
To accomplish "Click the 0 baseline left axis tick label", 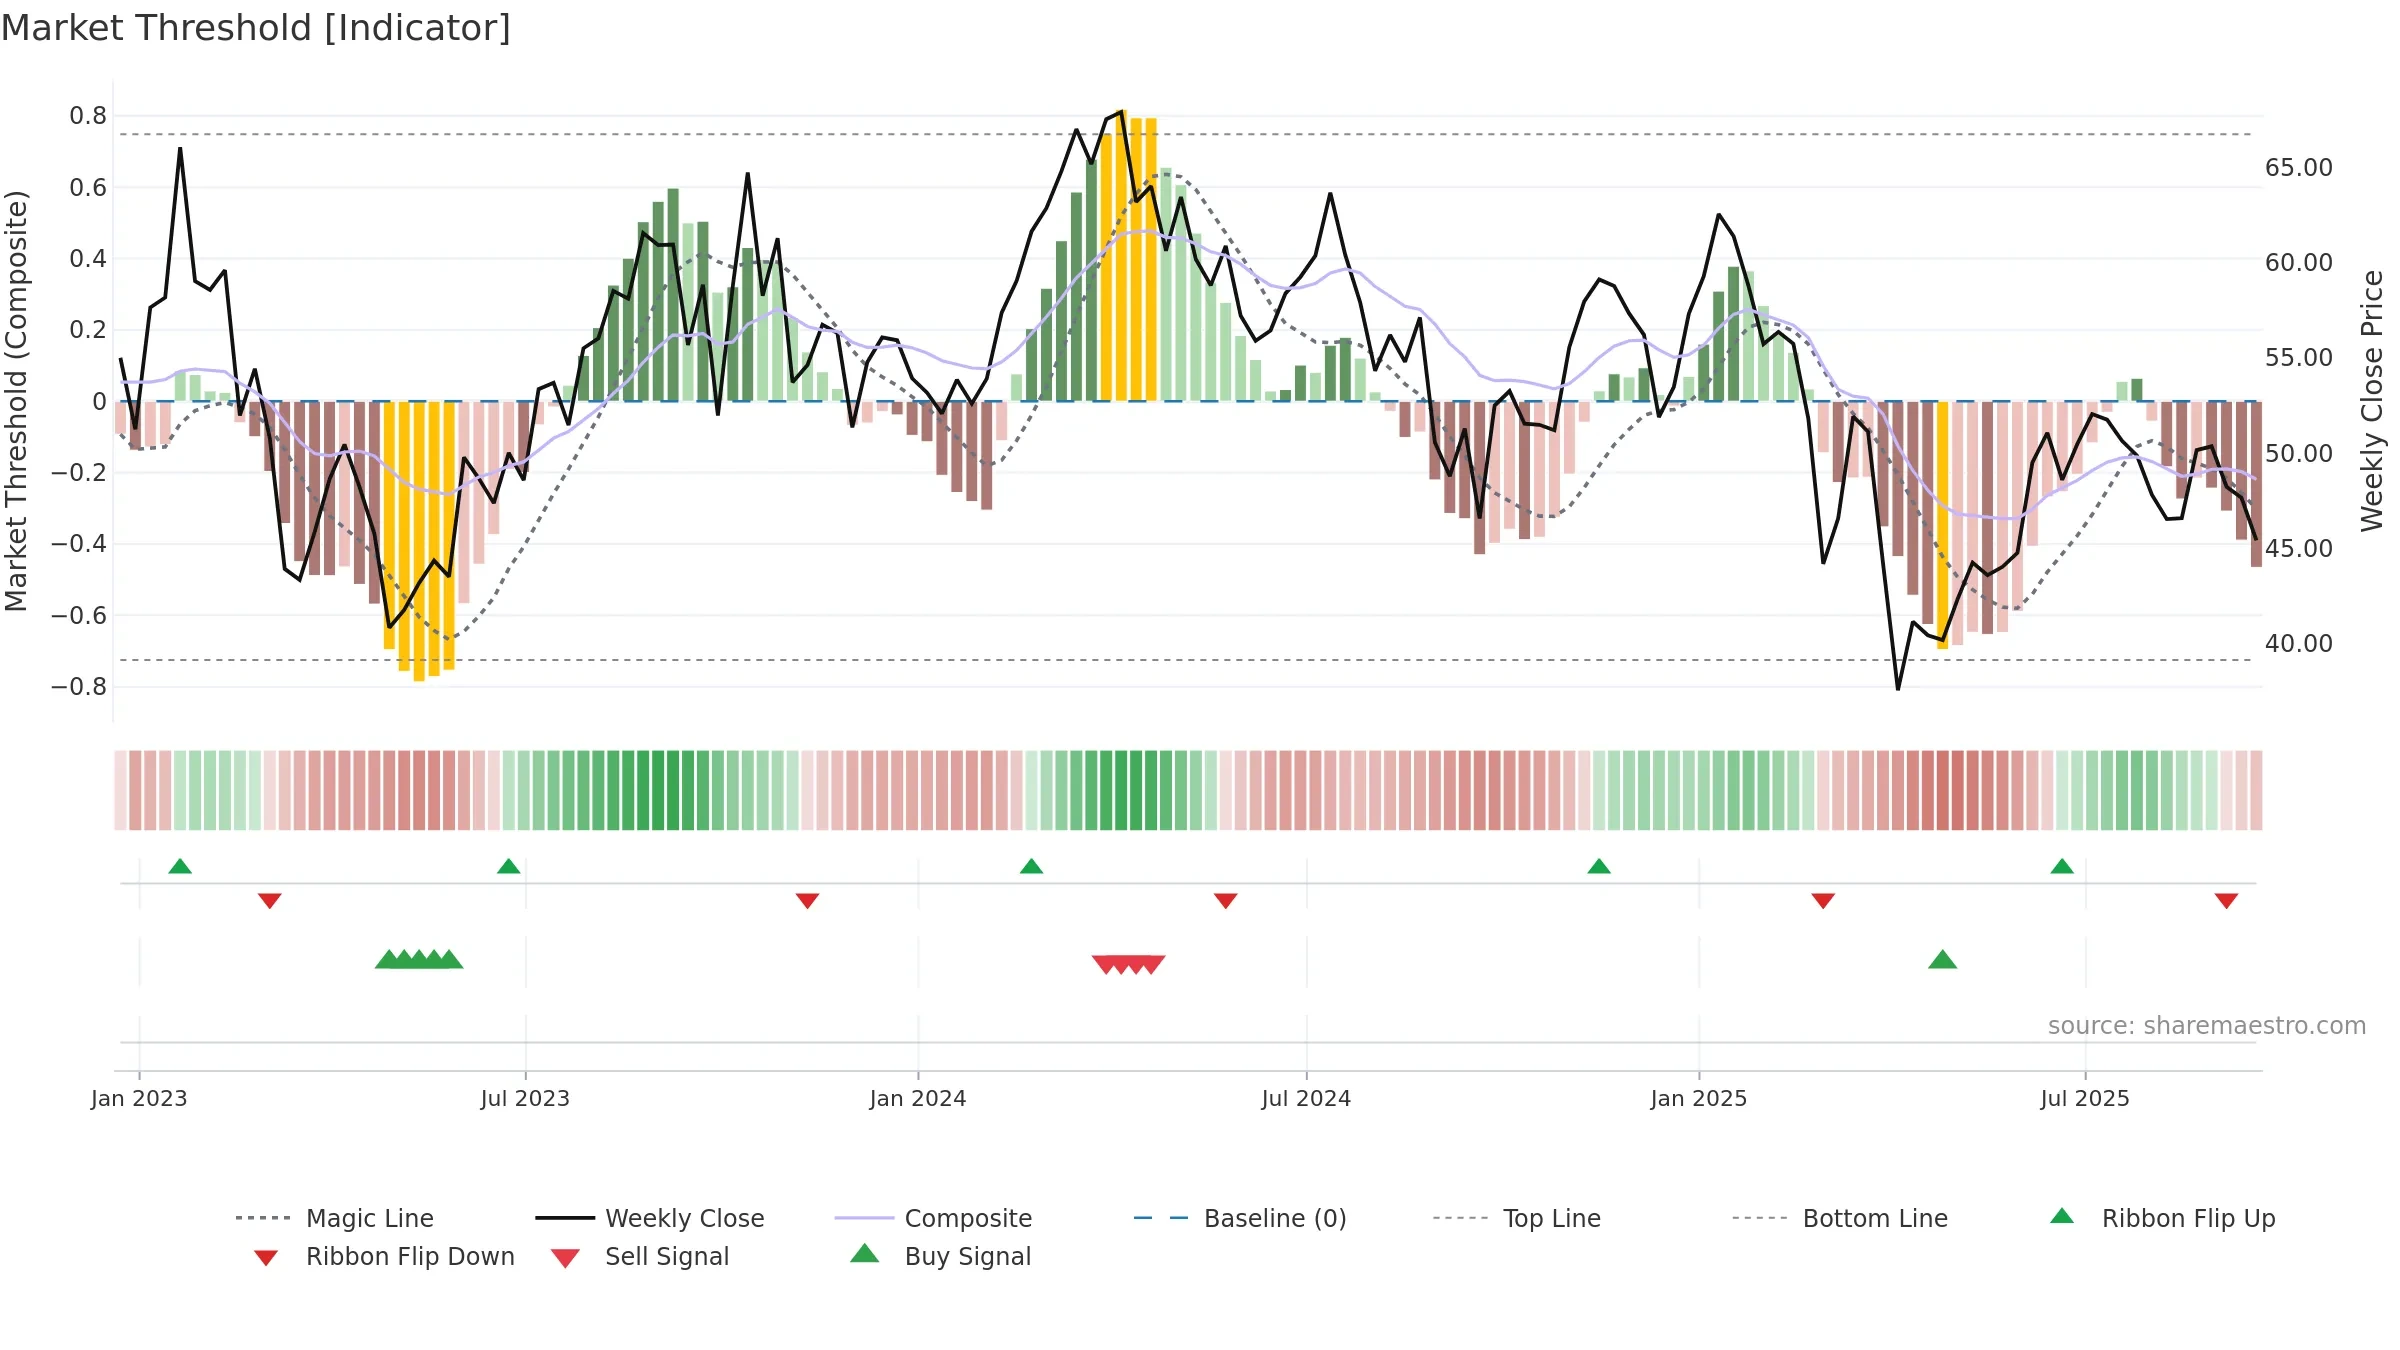I will click(x=99, y=401).
